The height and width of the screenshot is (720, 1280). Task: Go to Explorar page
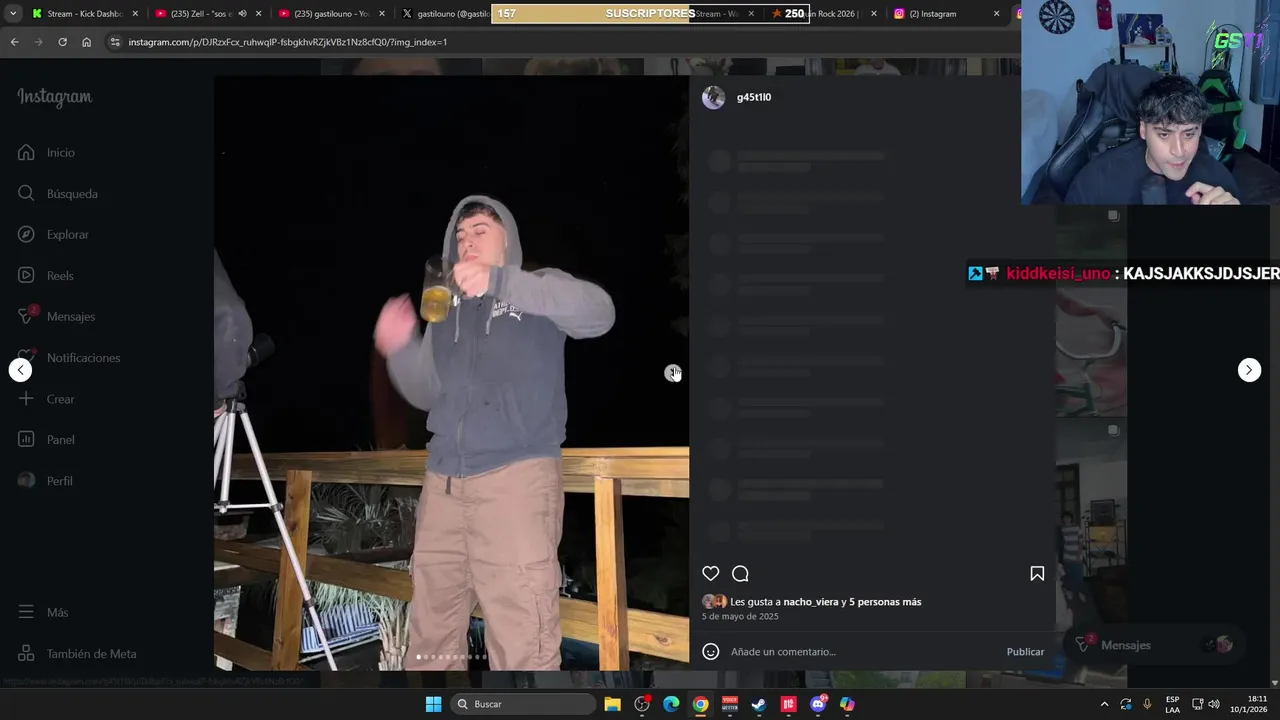(53, 234)
